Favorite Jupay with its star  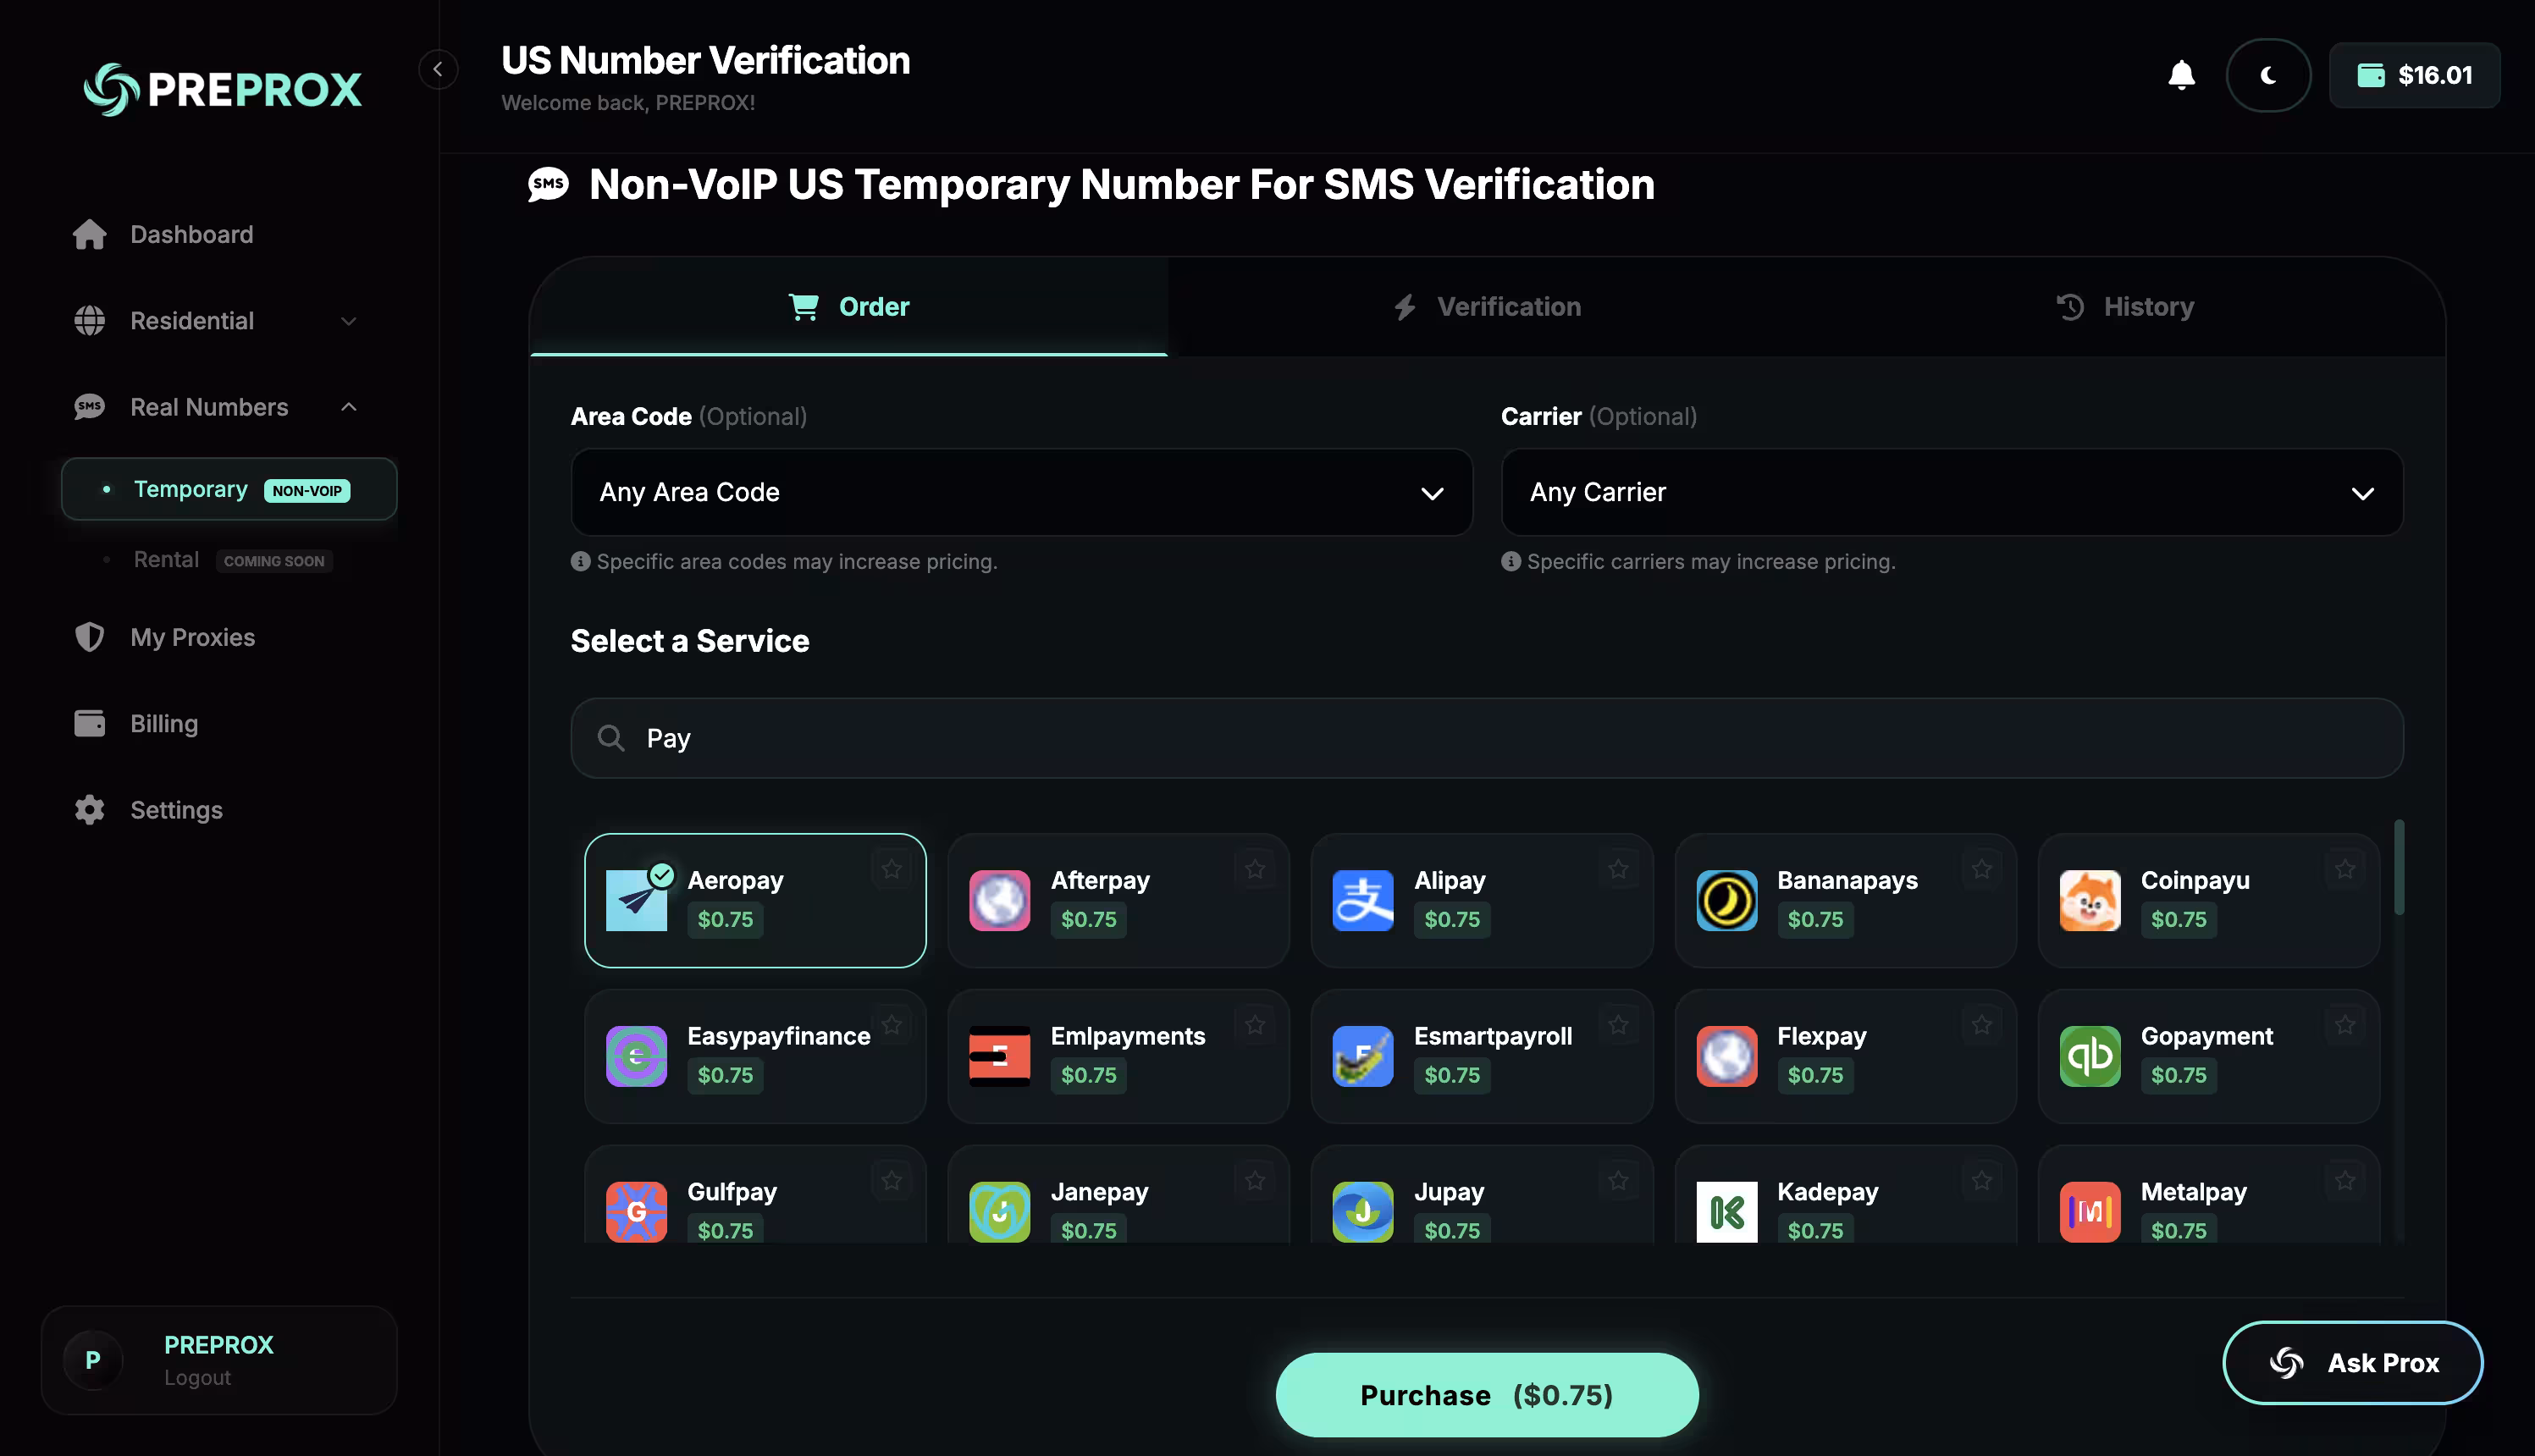[1618, 1180]
